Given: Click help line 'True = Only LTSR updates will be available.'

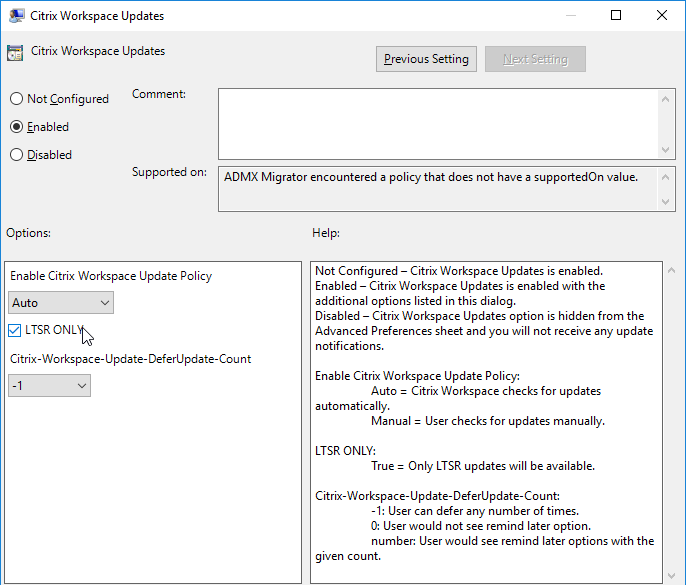Looking at the screenshot, I should pyautogui.click(x=483, y=466).
